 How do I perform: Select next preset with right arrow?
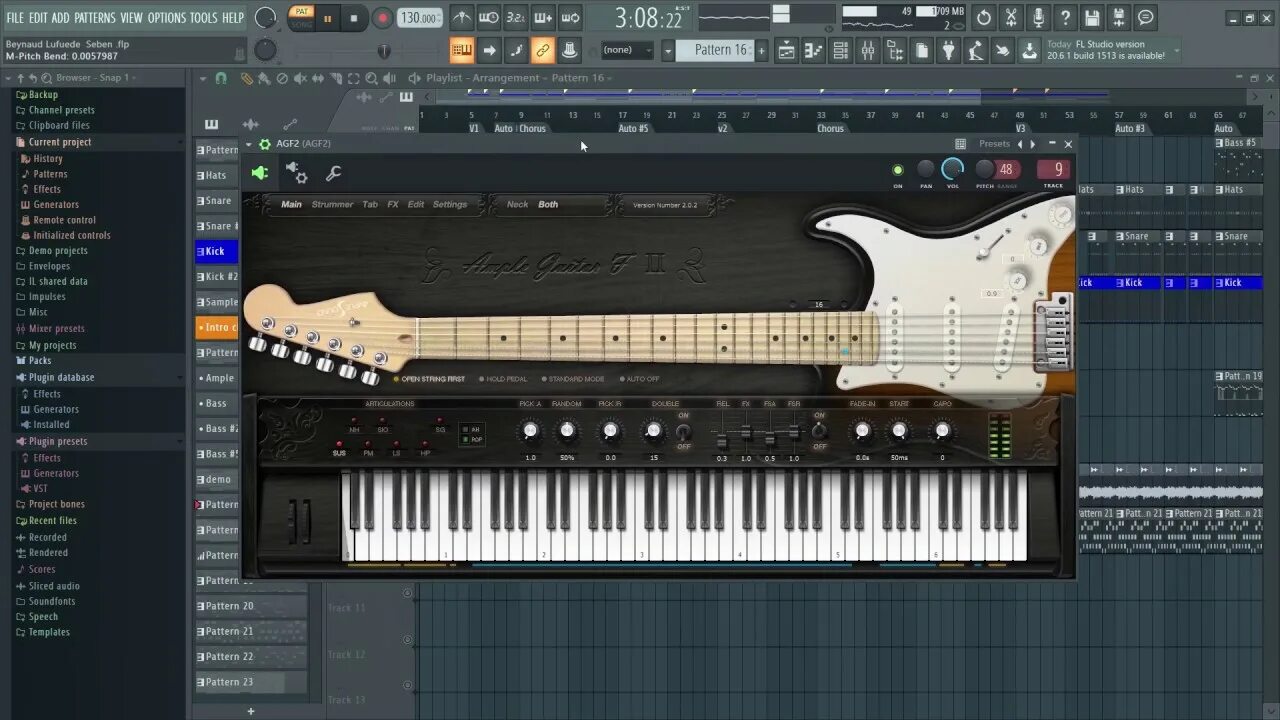tap(1033, 144)
